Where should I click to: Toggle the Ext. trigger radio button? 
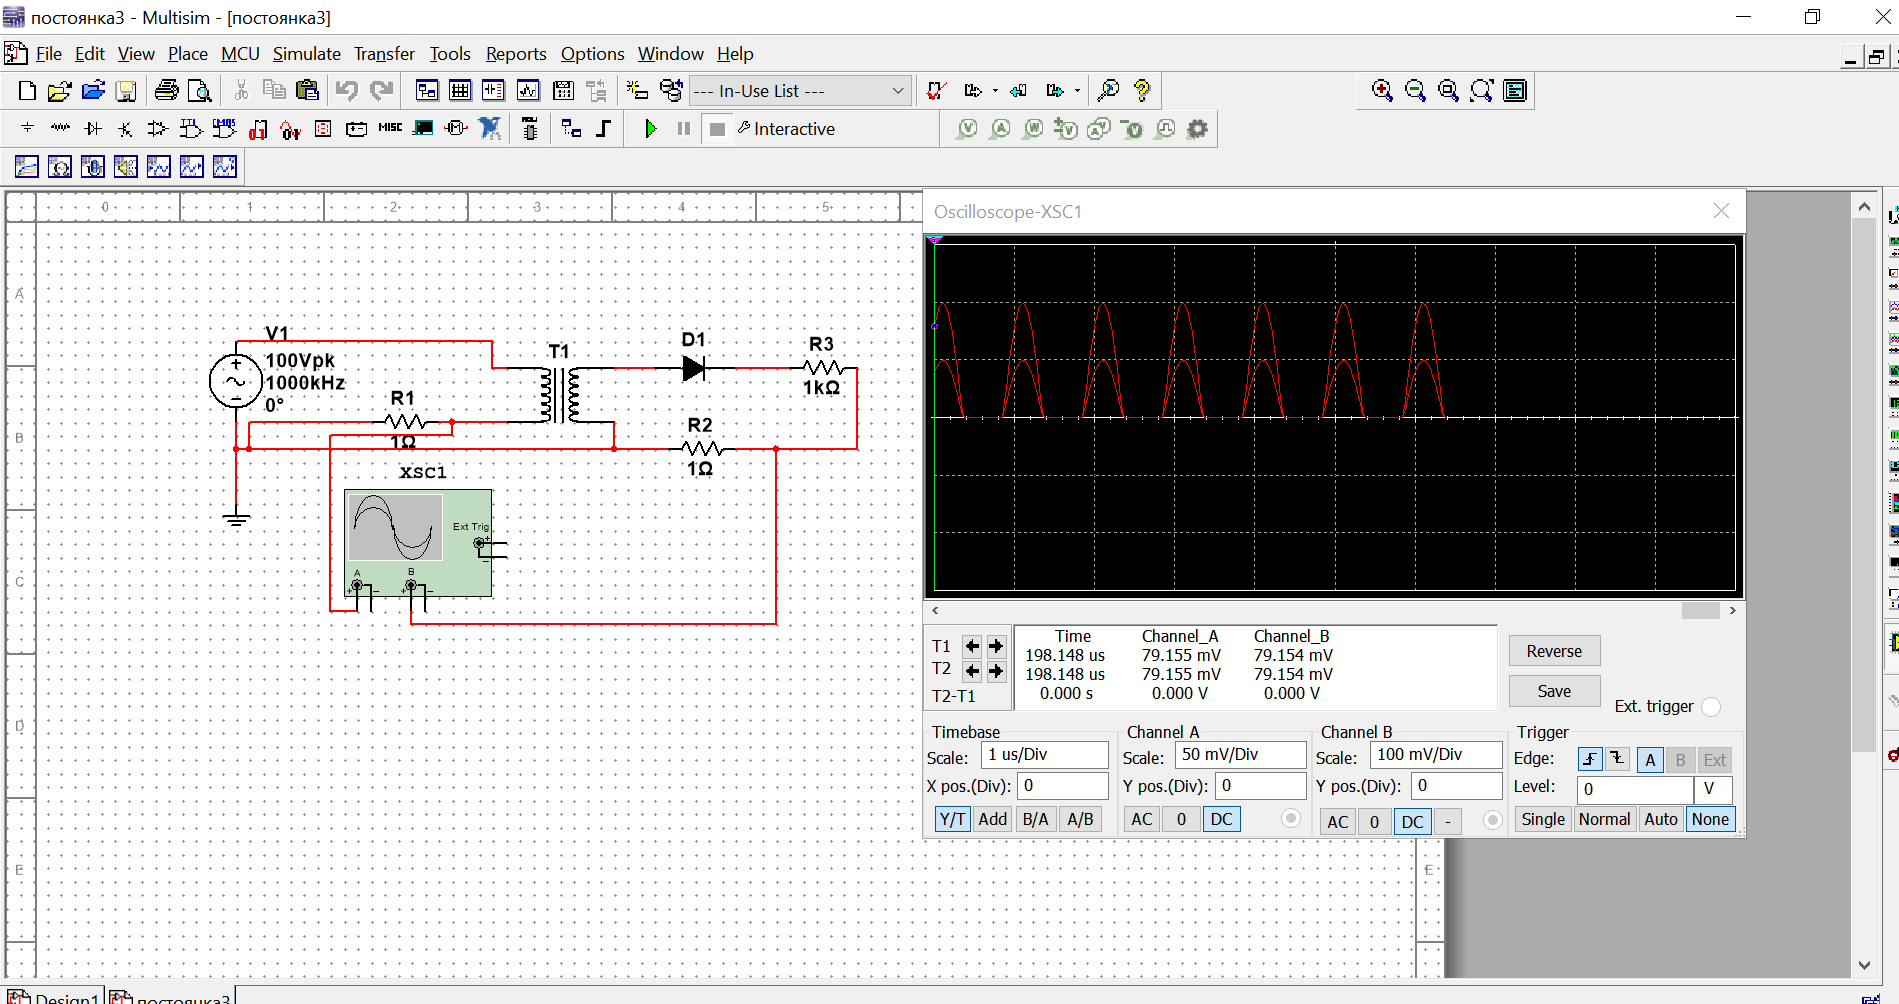(x=1711, y=707)
